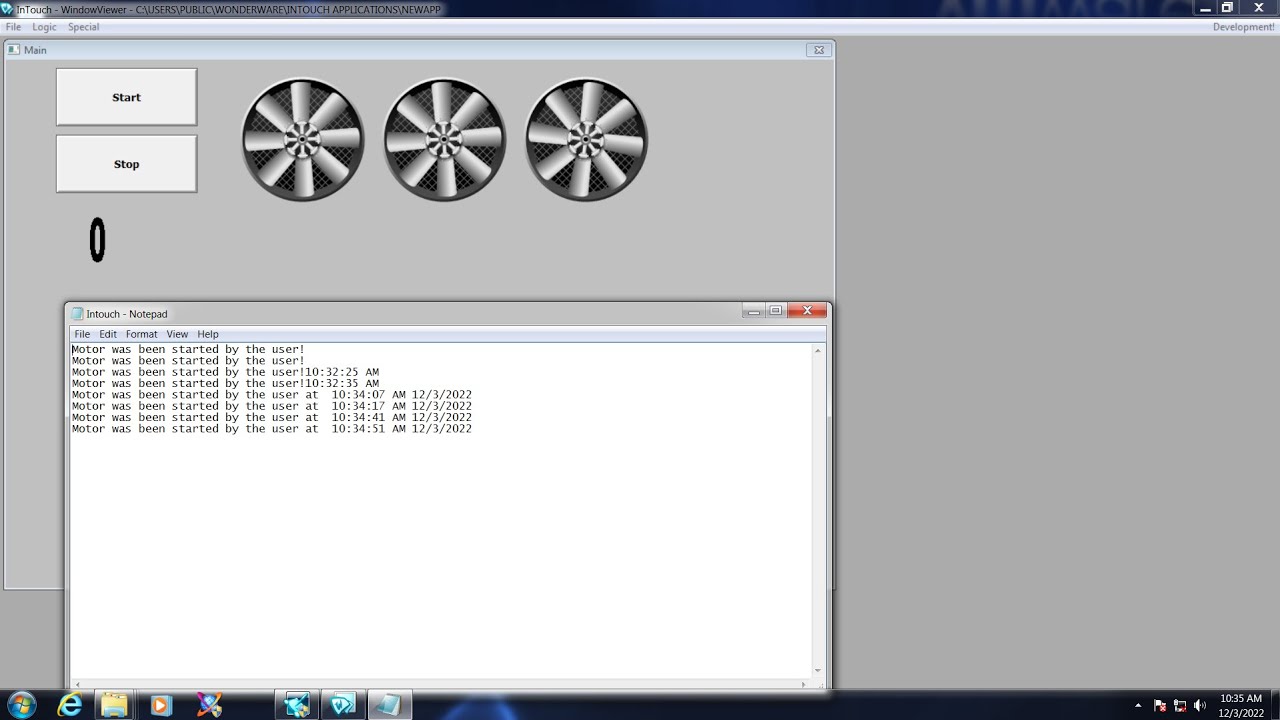Minimize the Intouch Notepad window
The width and height of the screenshot is (1280, 720).
[753, 311]
